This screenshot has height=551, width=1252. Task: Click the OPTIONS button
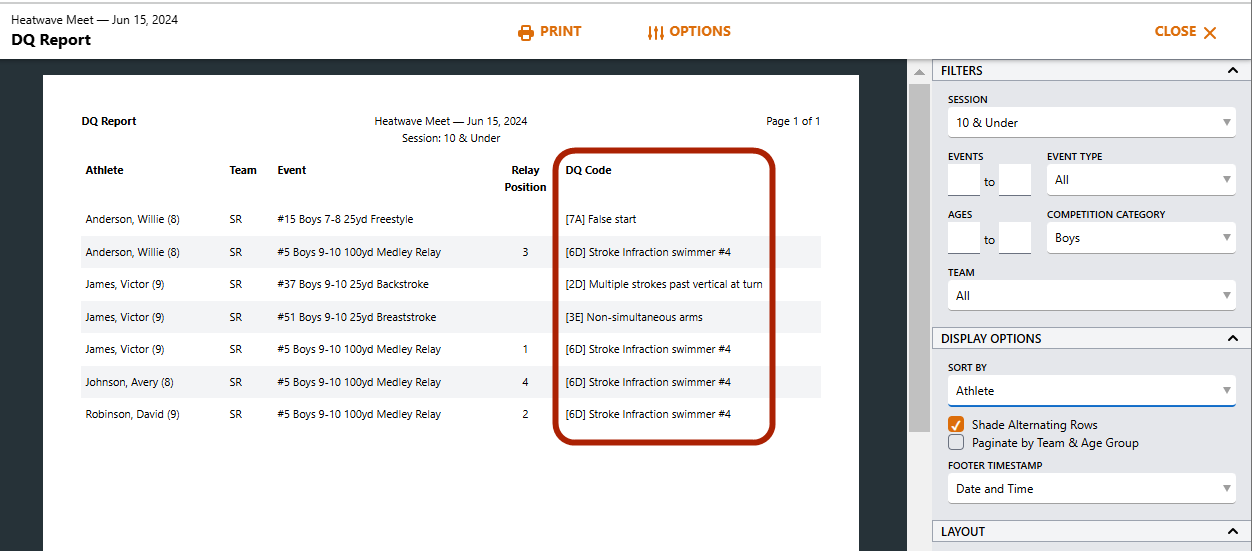coord(689,32)
